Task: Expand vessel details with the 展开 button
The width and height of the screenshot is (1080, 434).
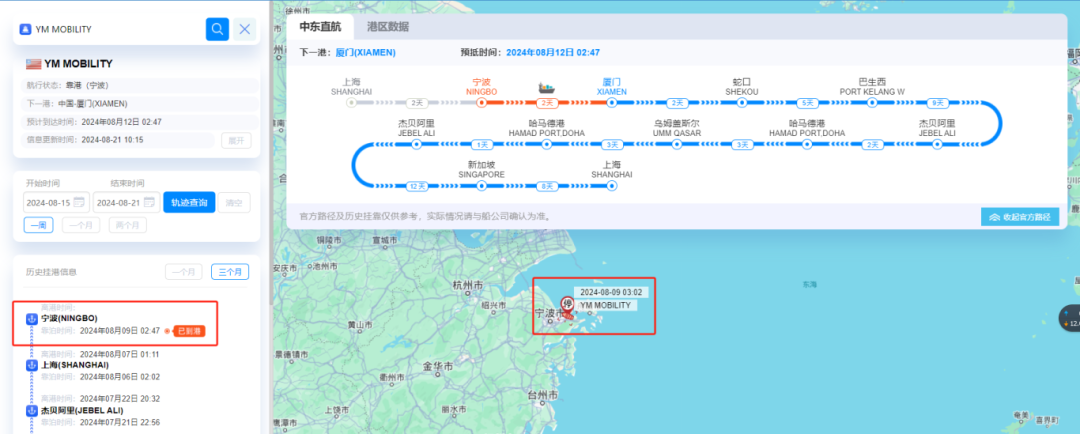Action: tap(236, 141)
